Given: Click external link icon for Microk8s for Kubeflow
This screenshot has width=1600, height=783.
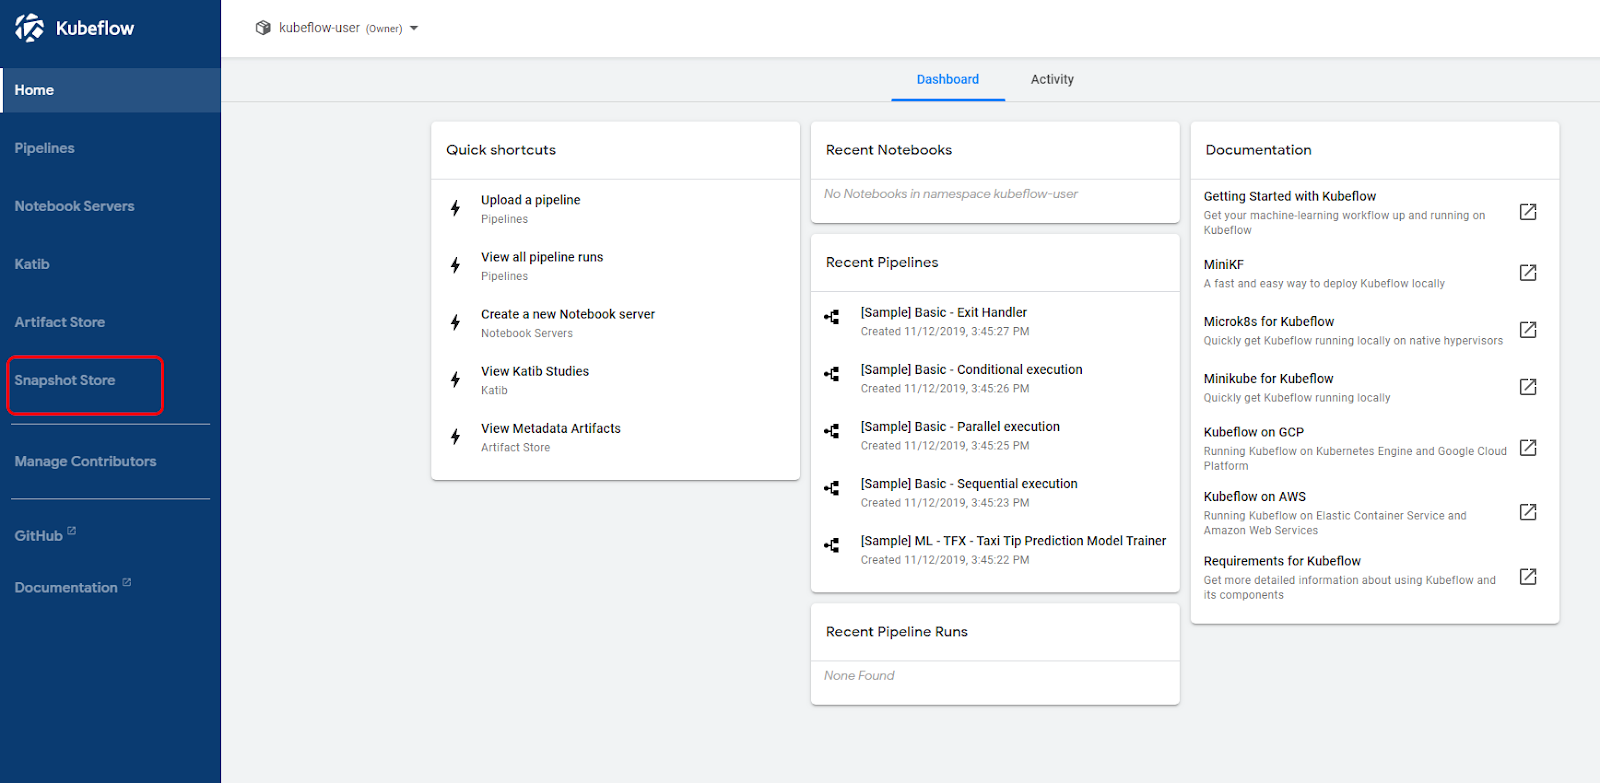Looking at the screenshot, I should coord(1527,330).
